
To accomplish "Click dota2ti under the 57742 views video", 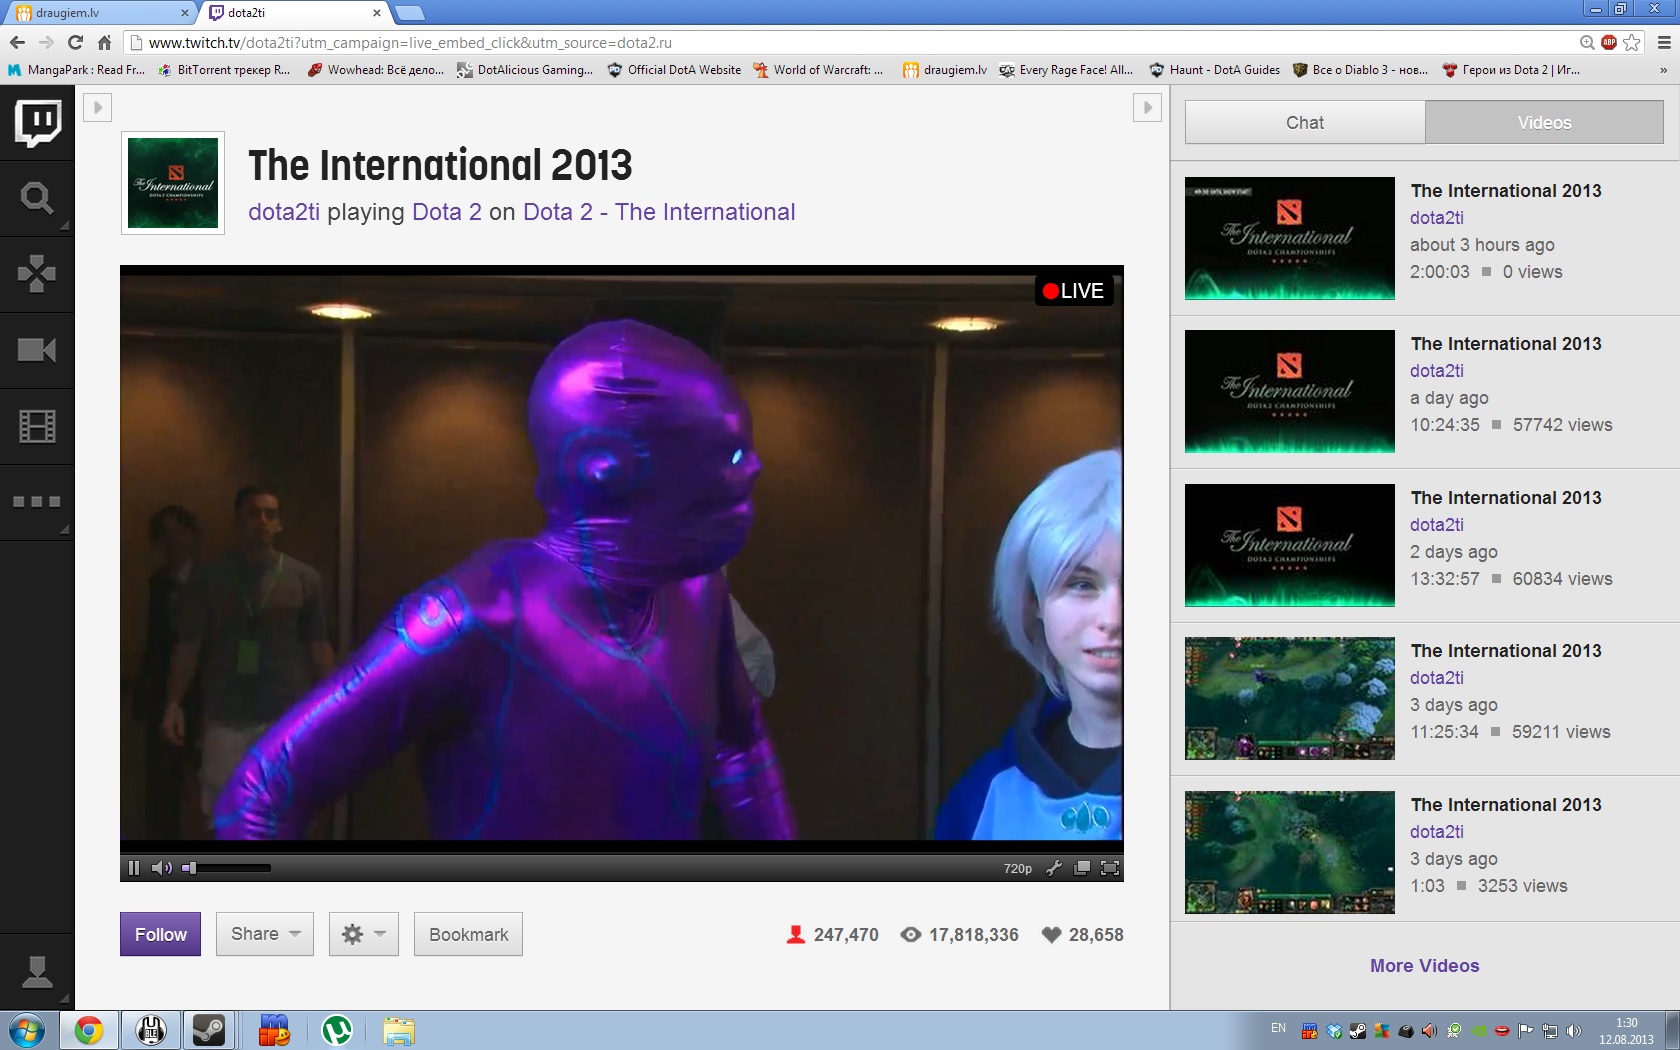I will pos(1436,371).
